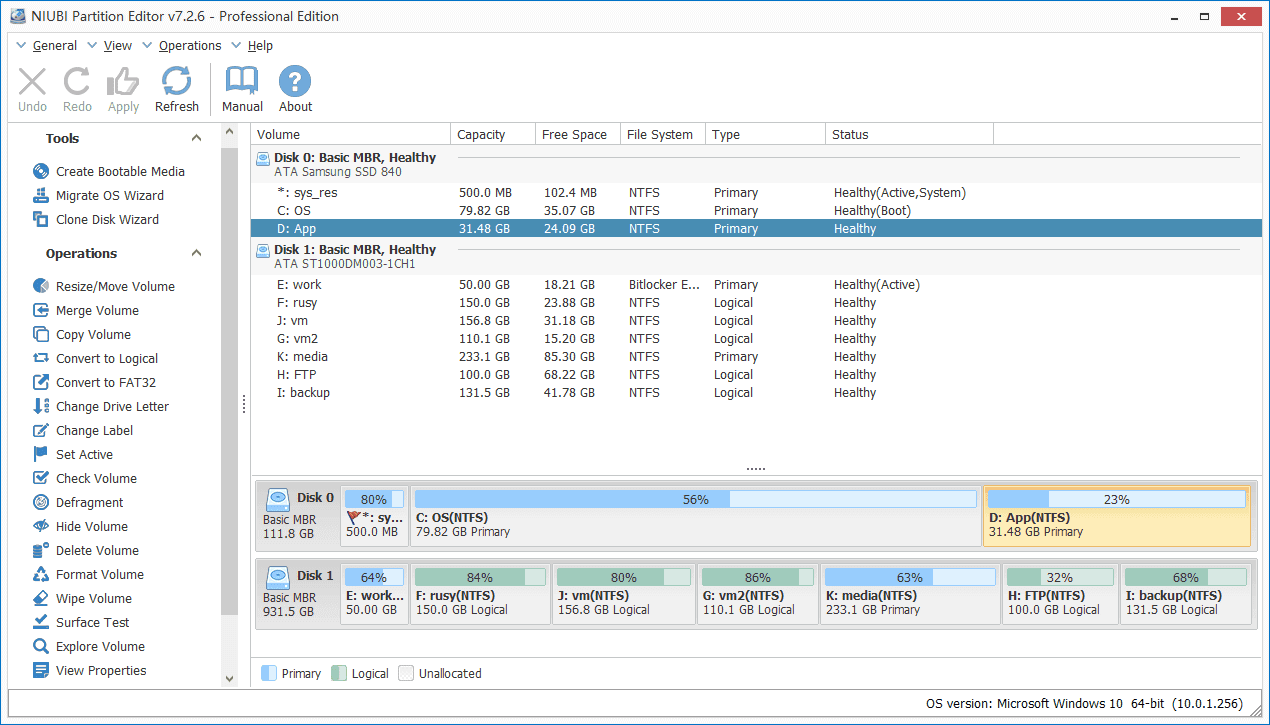Open the General menu
Screen dimensions: 1270x725
[54, 46]
